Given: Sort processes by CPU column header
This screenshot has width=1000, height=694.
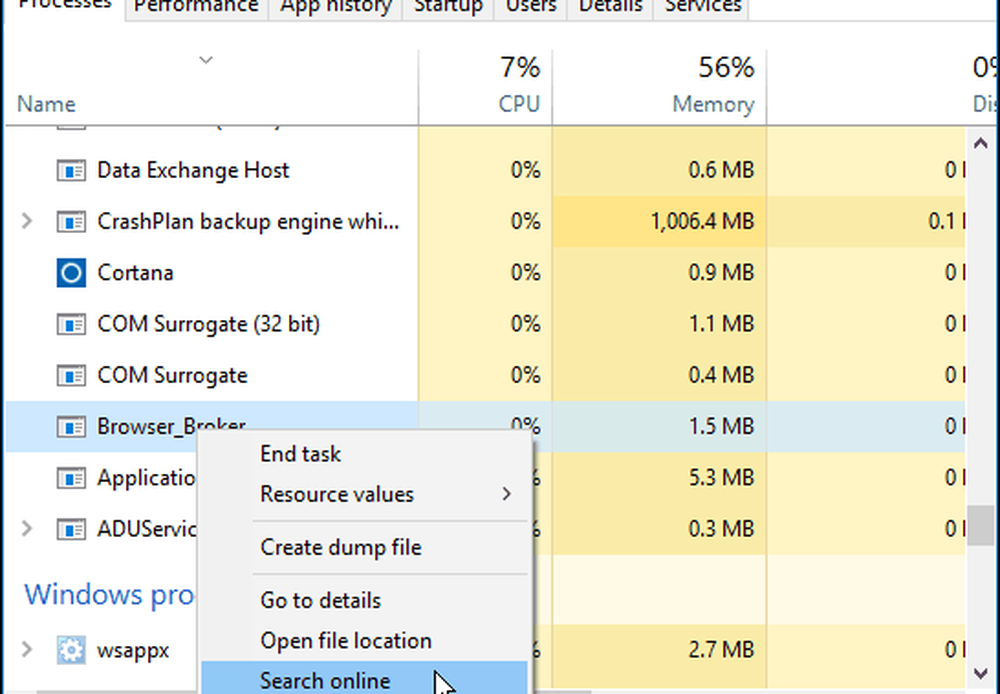Looking at the screenshot, I should point(519,104).
